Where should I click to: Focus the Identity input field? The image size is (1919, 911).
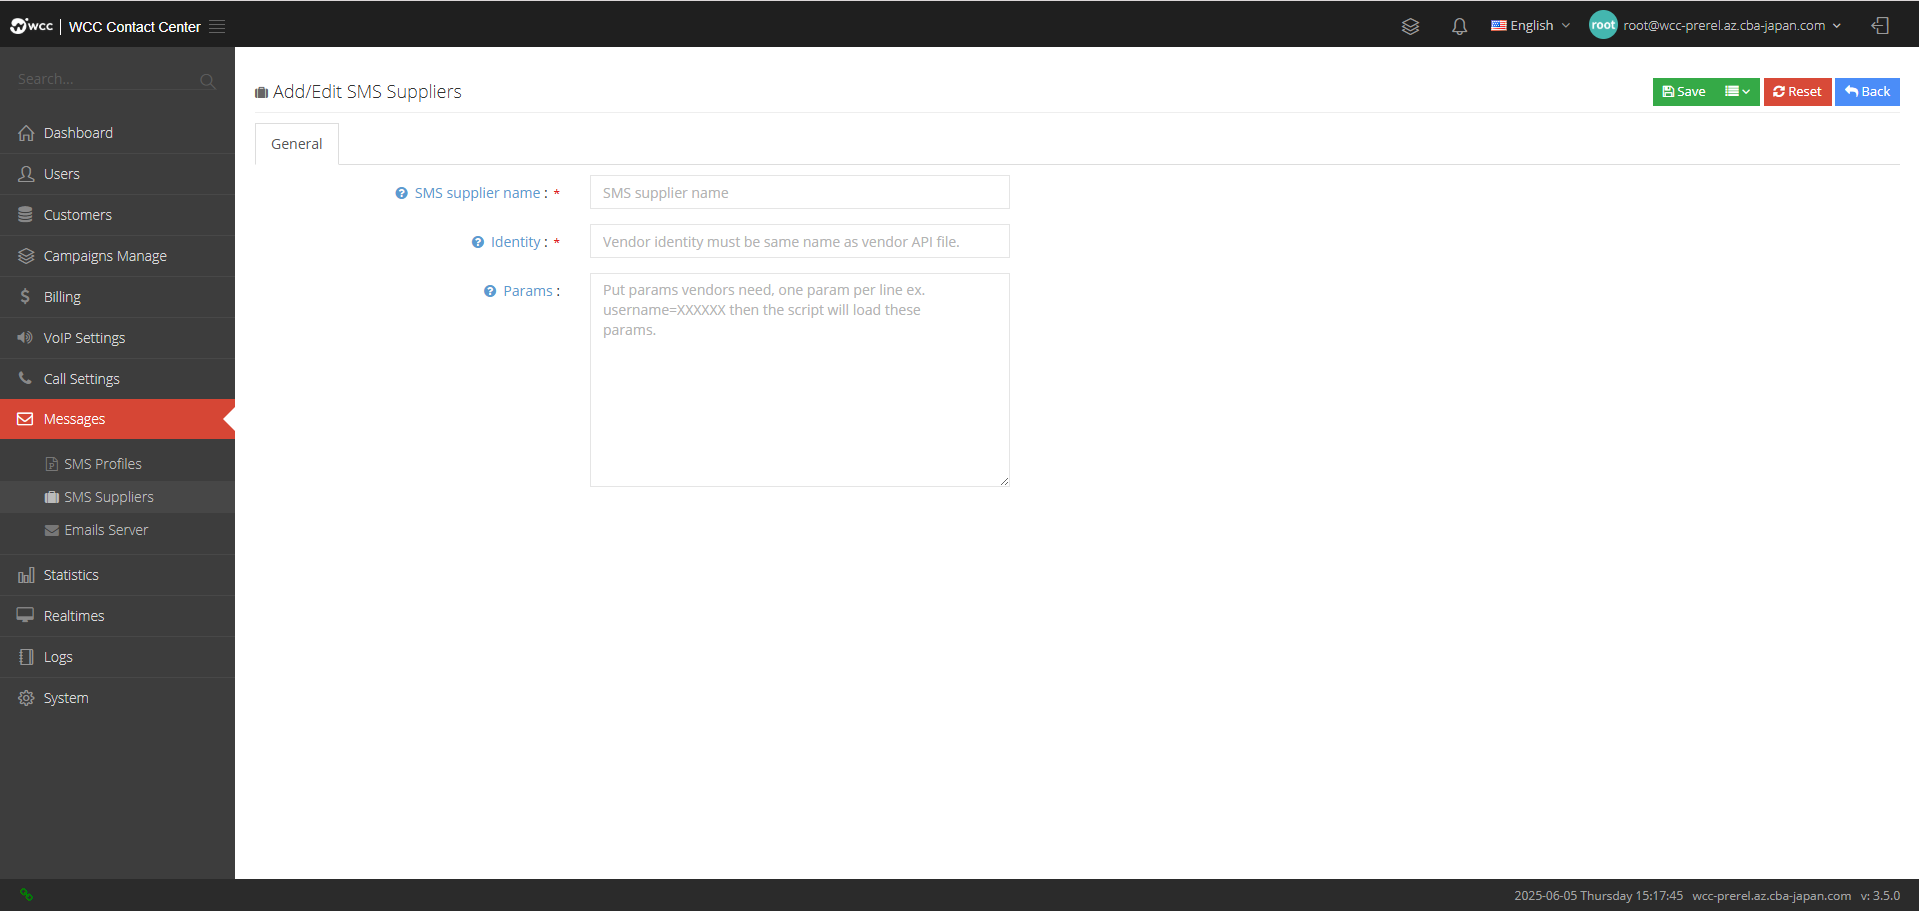coord(799,241)
